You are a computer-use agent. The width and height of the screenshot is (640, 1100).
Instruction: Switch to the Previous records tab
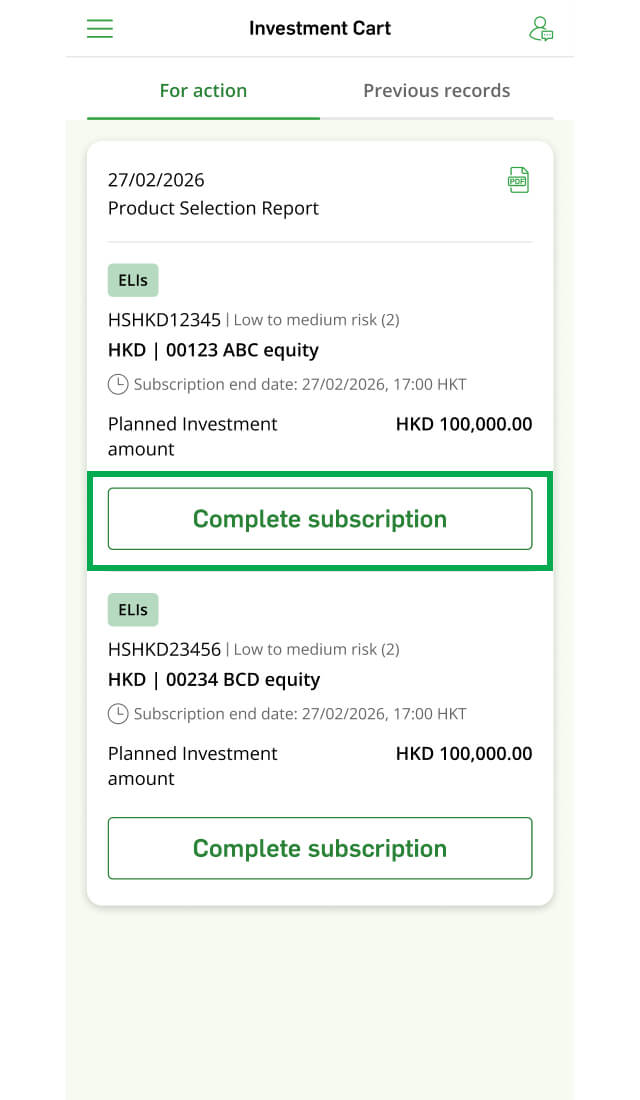pos(436,90)
